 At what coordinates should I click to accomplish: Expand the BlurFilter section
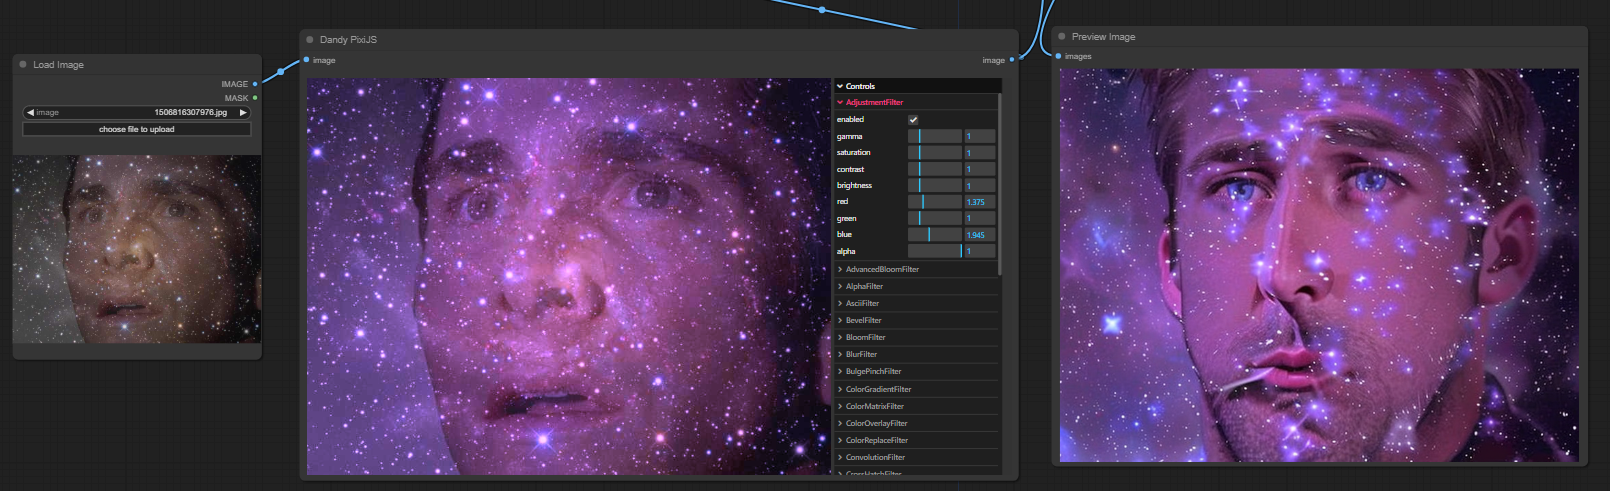click(916, 354)
